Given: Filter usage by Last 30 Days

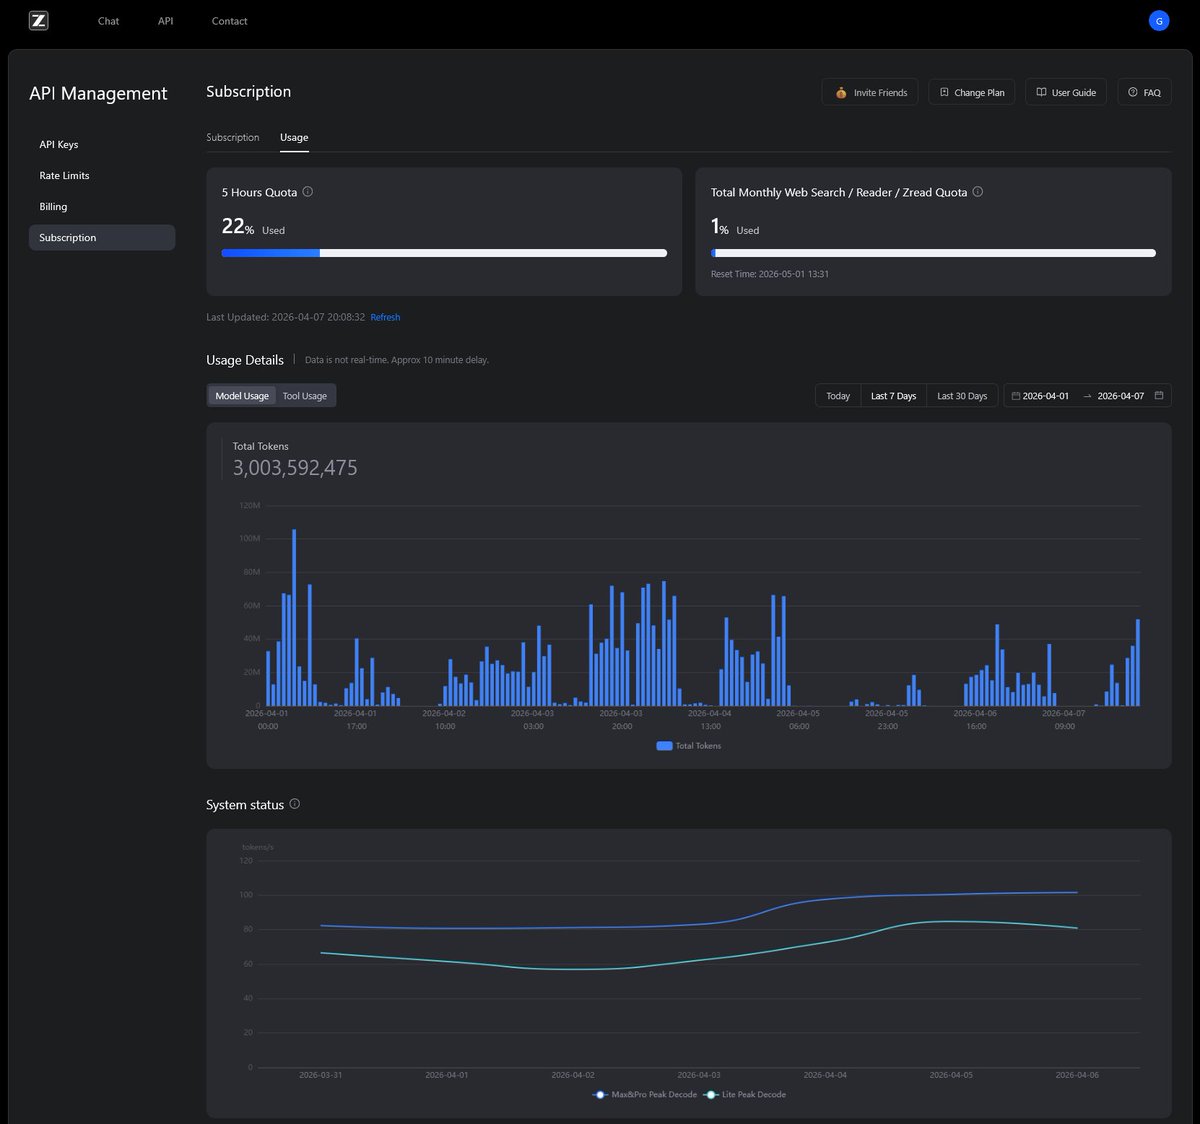Looking at the screenshot, I should (962, 396).
